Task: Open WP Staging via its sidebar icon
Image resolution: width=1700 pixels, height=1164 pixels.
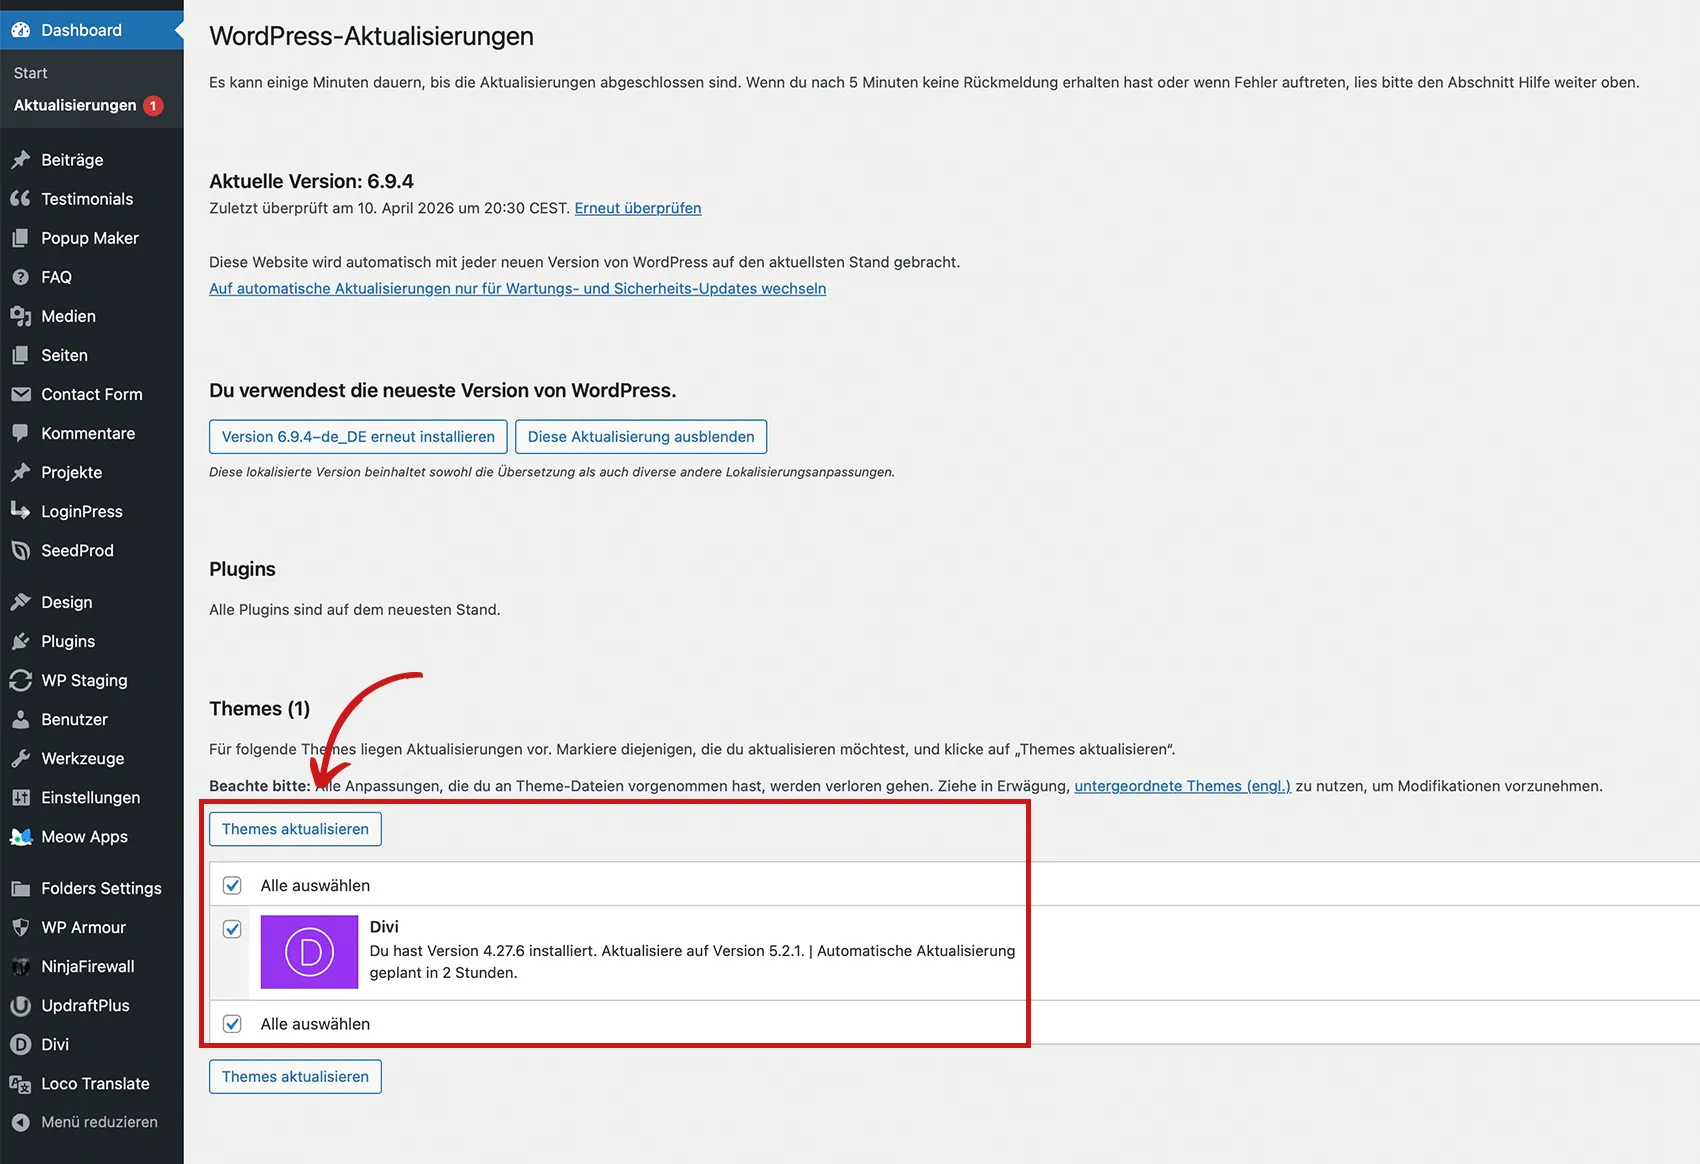Action: [21, 680]
